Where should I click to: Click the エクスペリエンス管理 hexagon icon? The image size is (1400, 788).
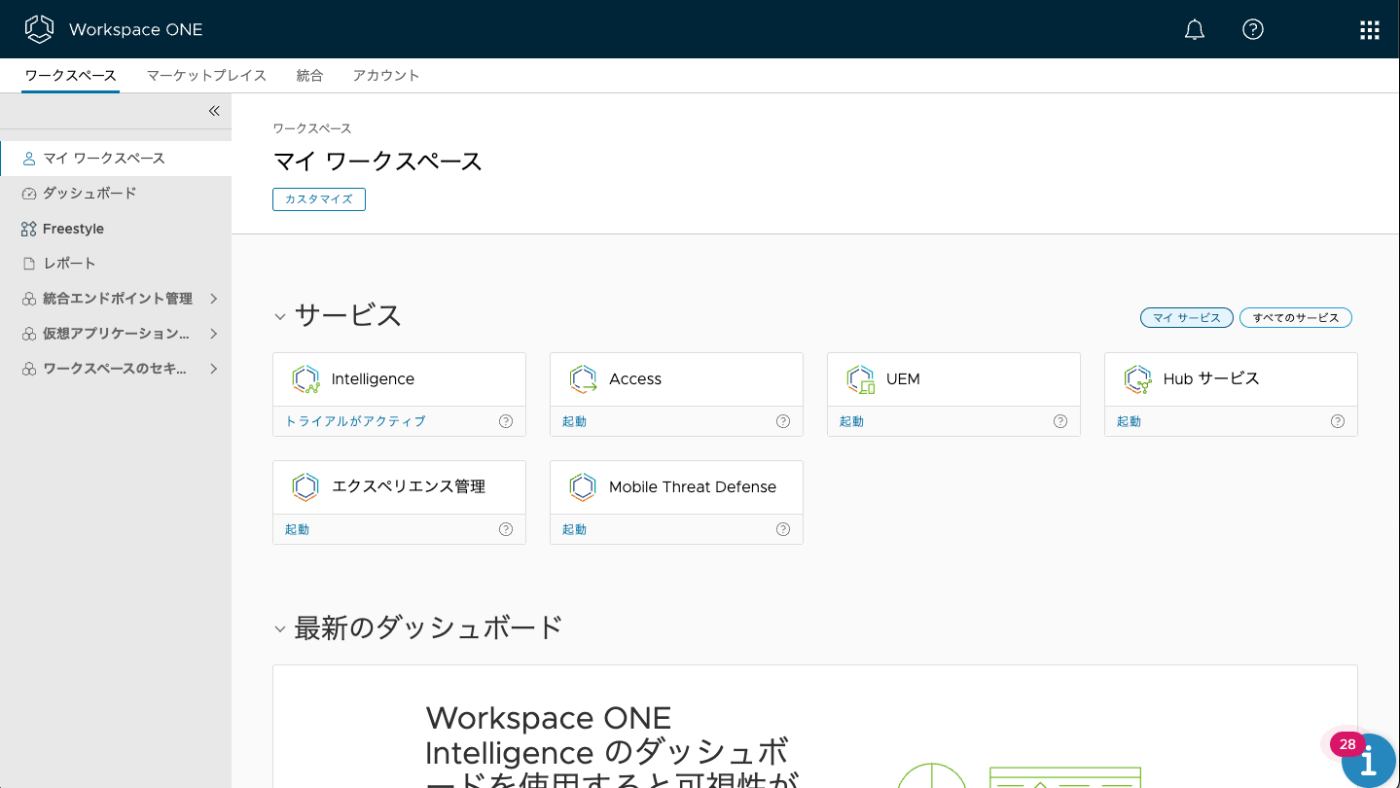coord(305,487)
